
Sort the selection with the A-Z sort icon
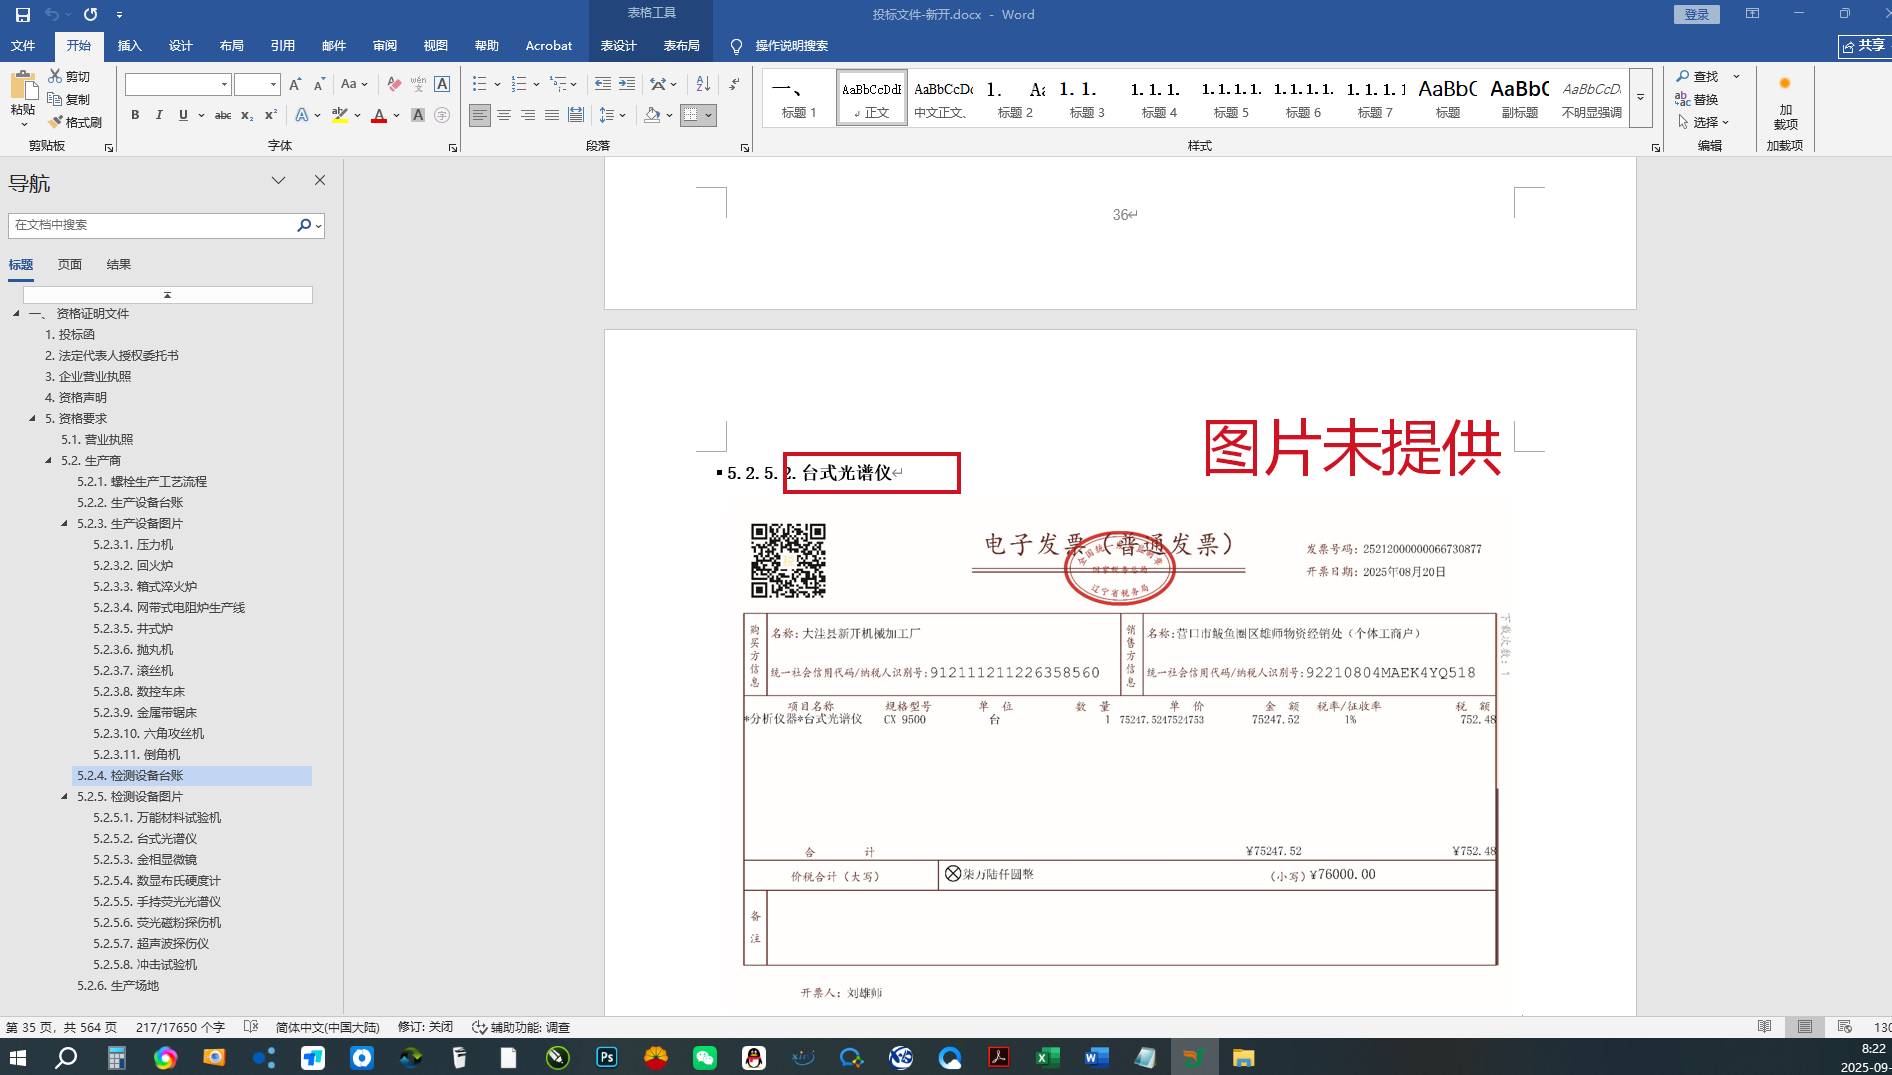click(703, 85)
